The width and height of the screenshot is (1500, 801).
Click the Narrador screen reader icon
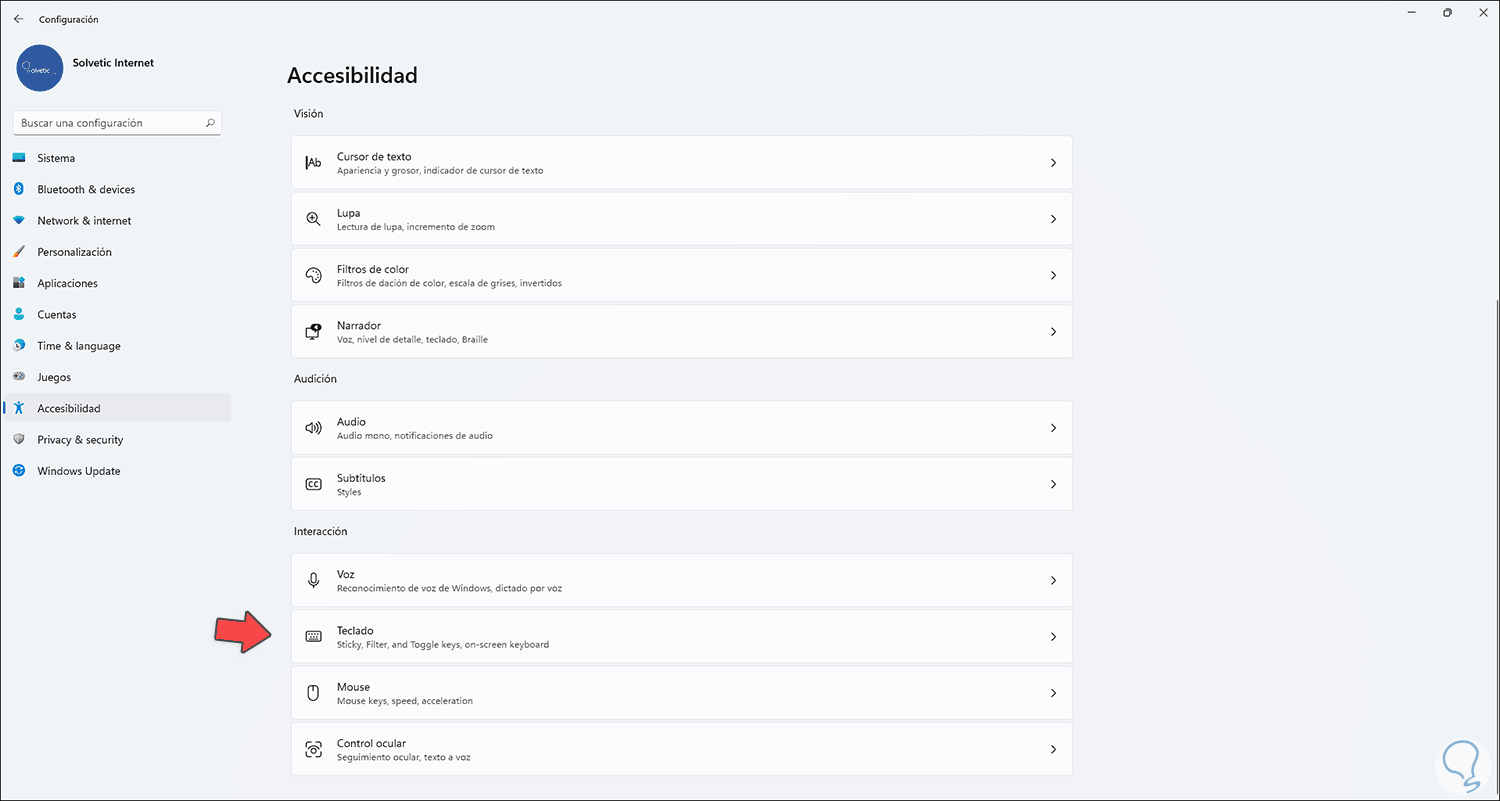coord(313,331)
